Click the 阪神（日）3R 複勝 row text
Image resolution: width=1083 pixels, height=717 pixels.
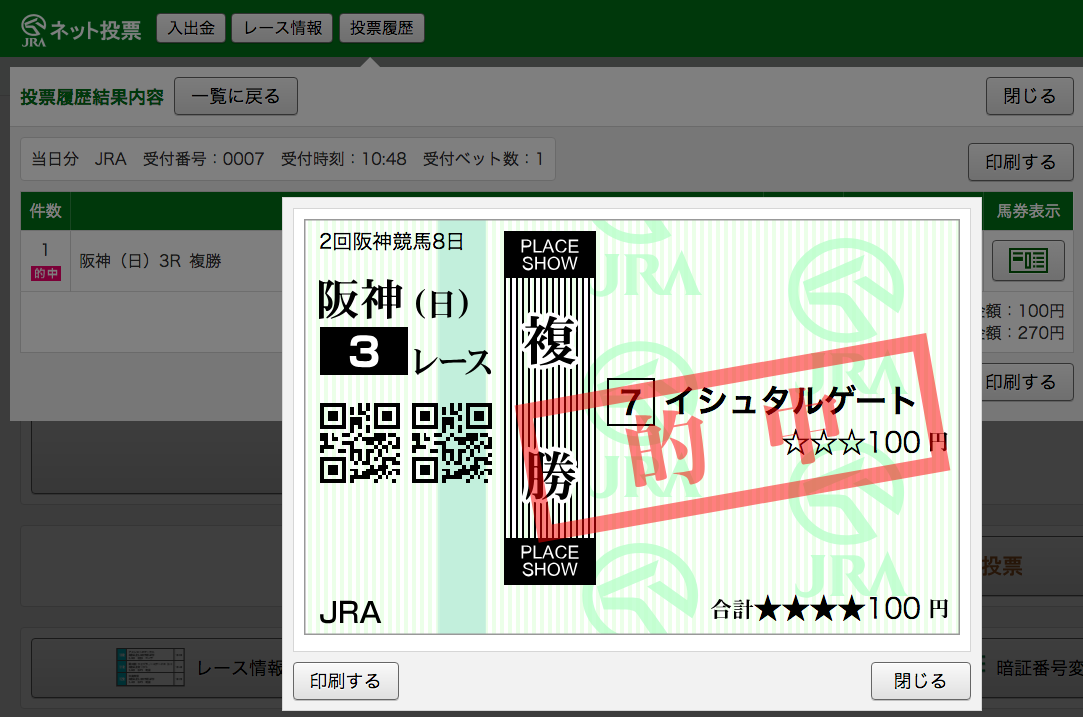point(150,261)
